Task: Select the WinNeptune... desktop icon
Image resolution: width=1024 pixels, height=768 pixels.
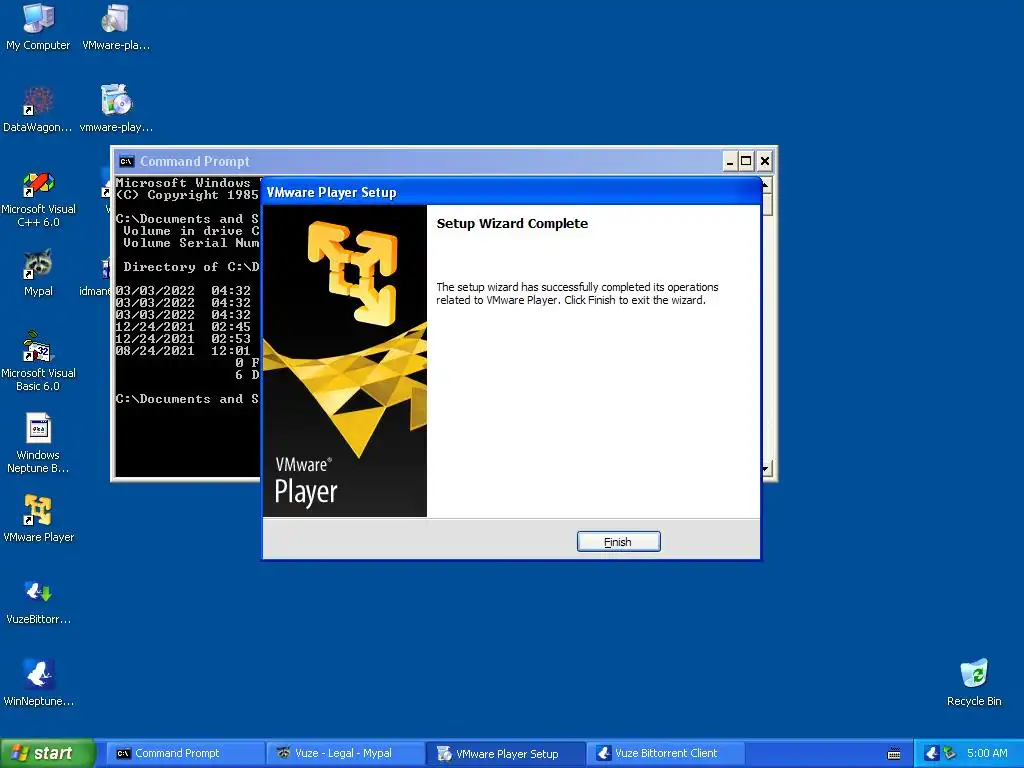Action: (x=38, y=684)
